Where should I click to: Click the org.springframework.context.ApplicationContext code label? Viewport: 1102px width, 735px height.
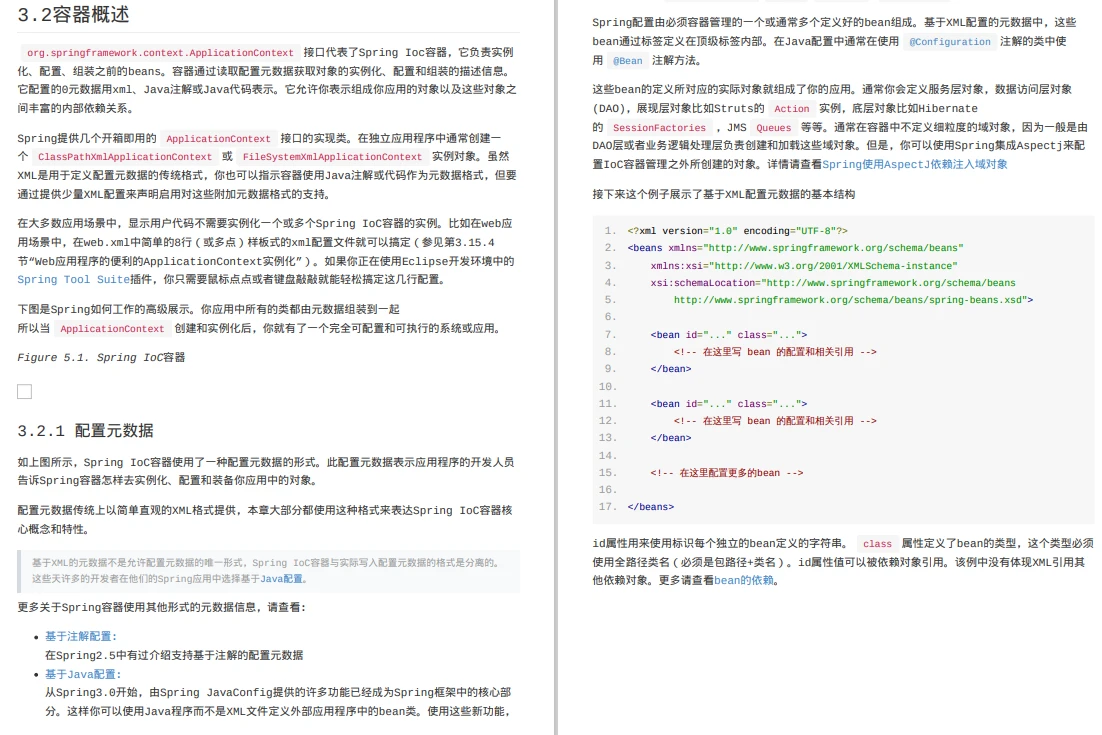coord(160,53)
